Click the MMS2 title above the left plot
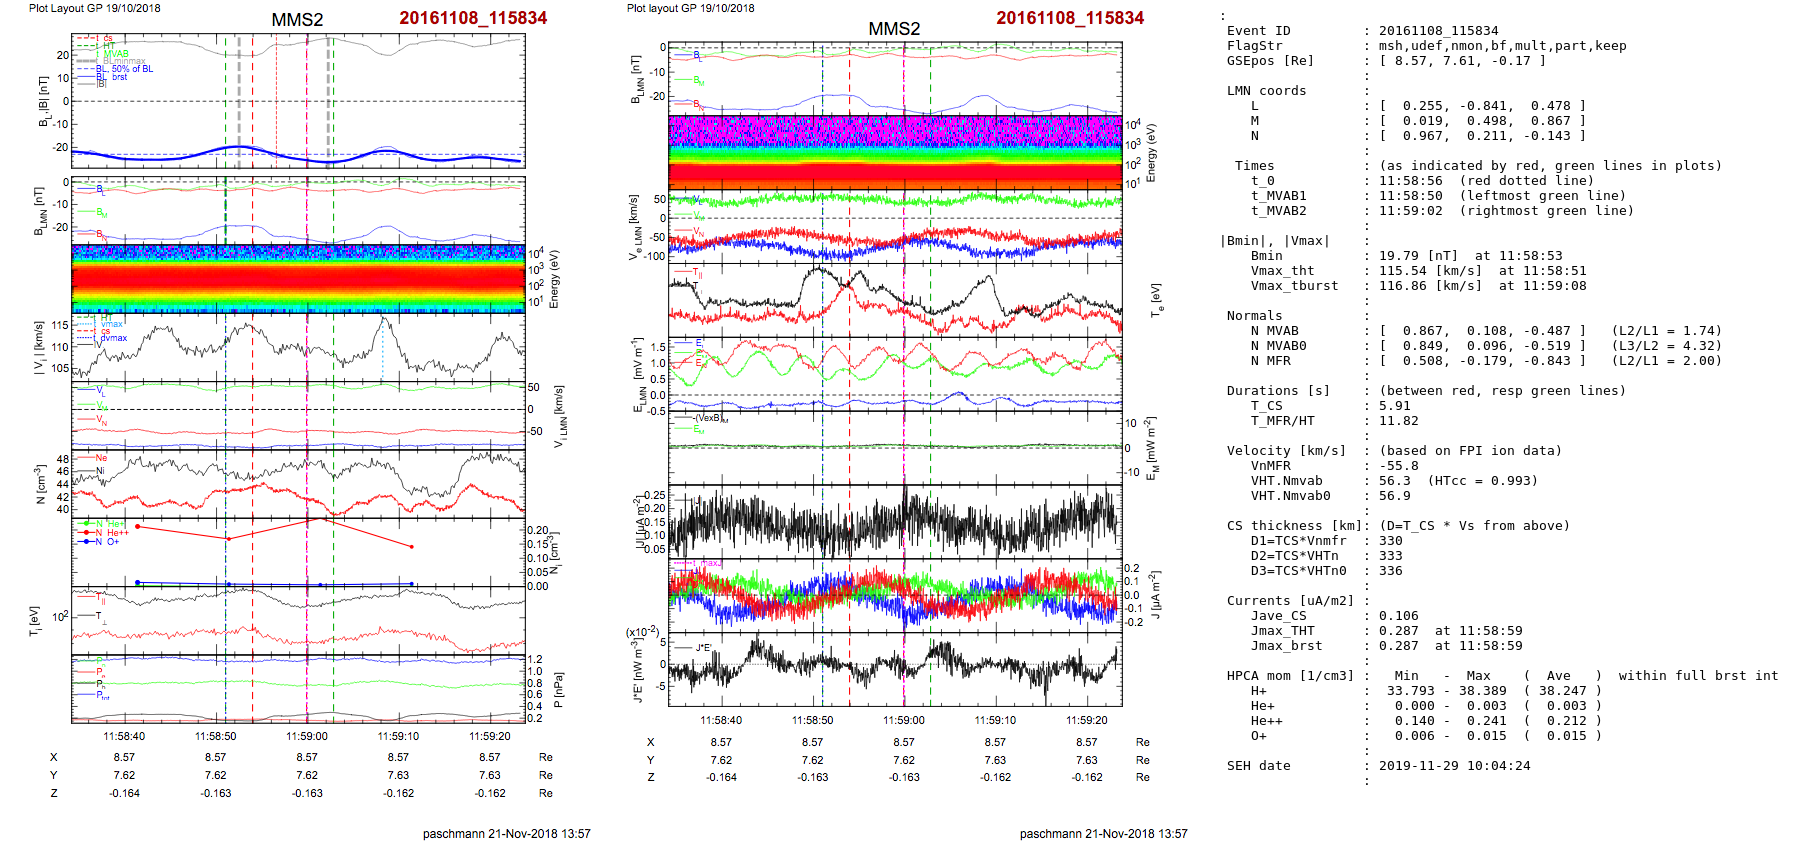The height and width of the screenshot is (841, 1804). (x=297, y=20)
